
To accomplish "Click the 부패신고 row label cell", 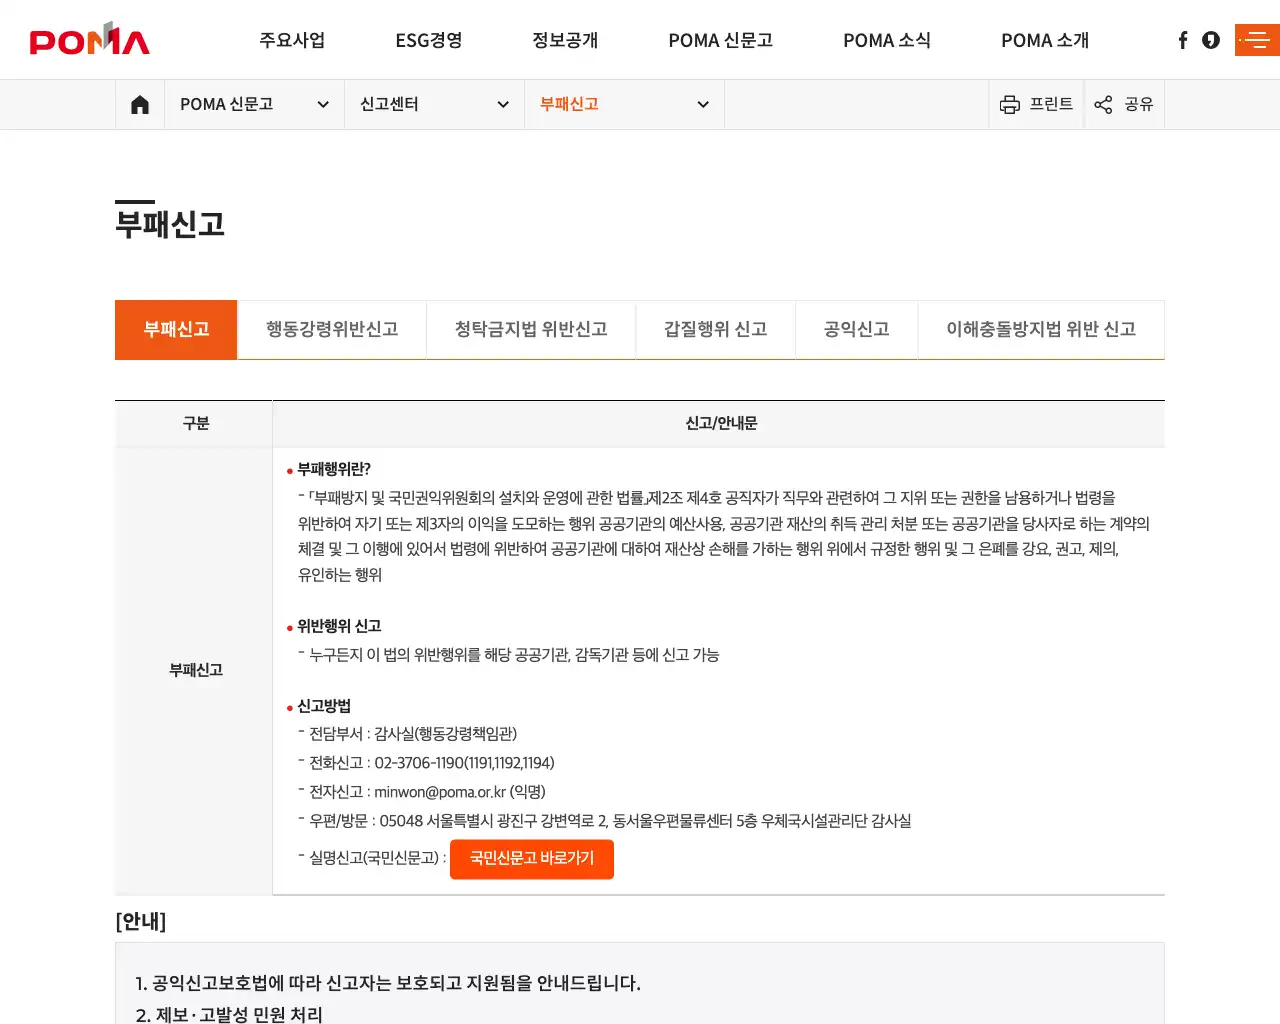I will point(195,670).
